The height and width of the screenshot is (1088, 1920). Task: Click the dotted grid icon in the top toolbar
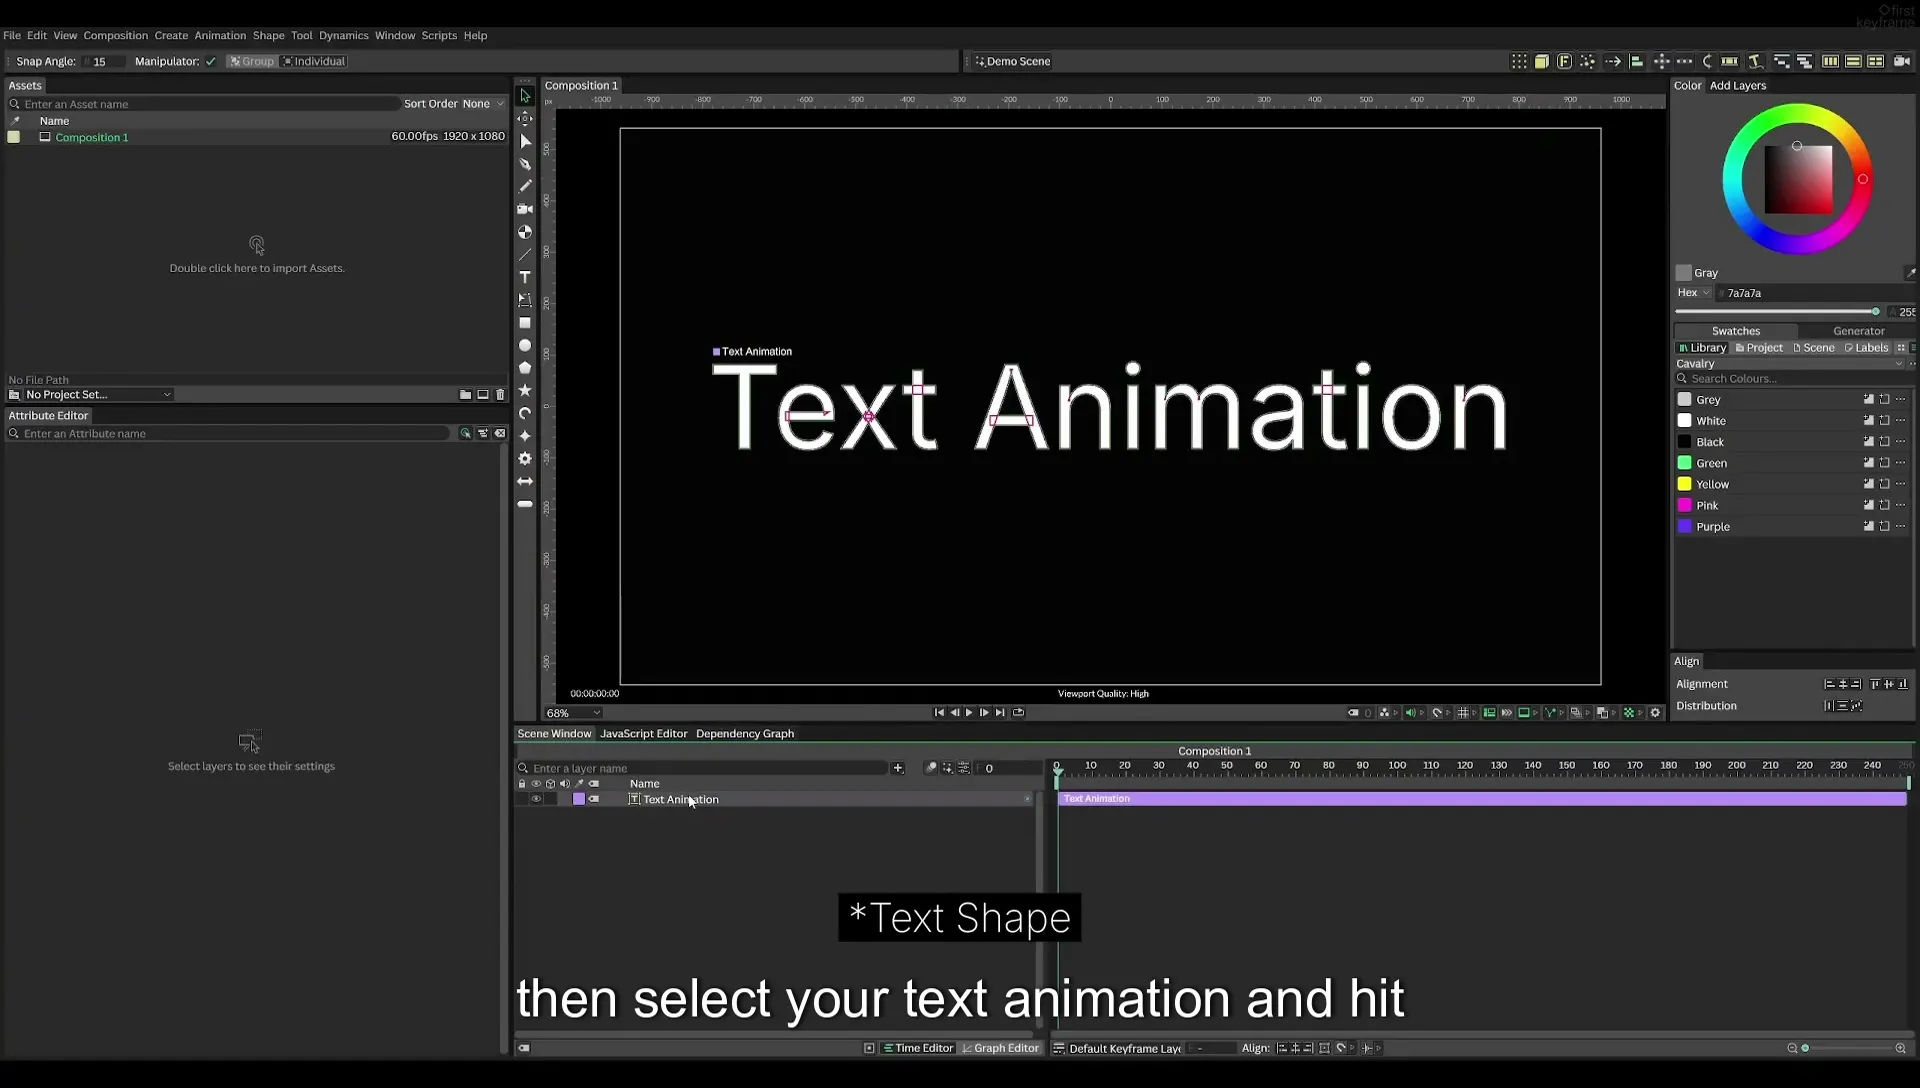[x=1519, y=61]
